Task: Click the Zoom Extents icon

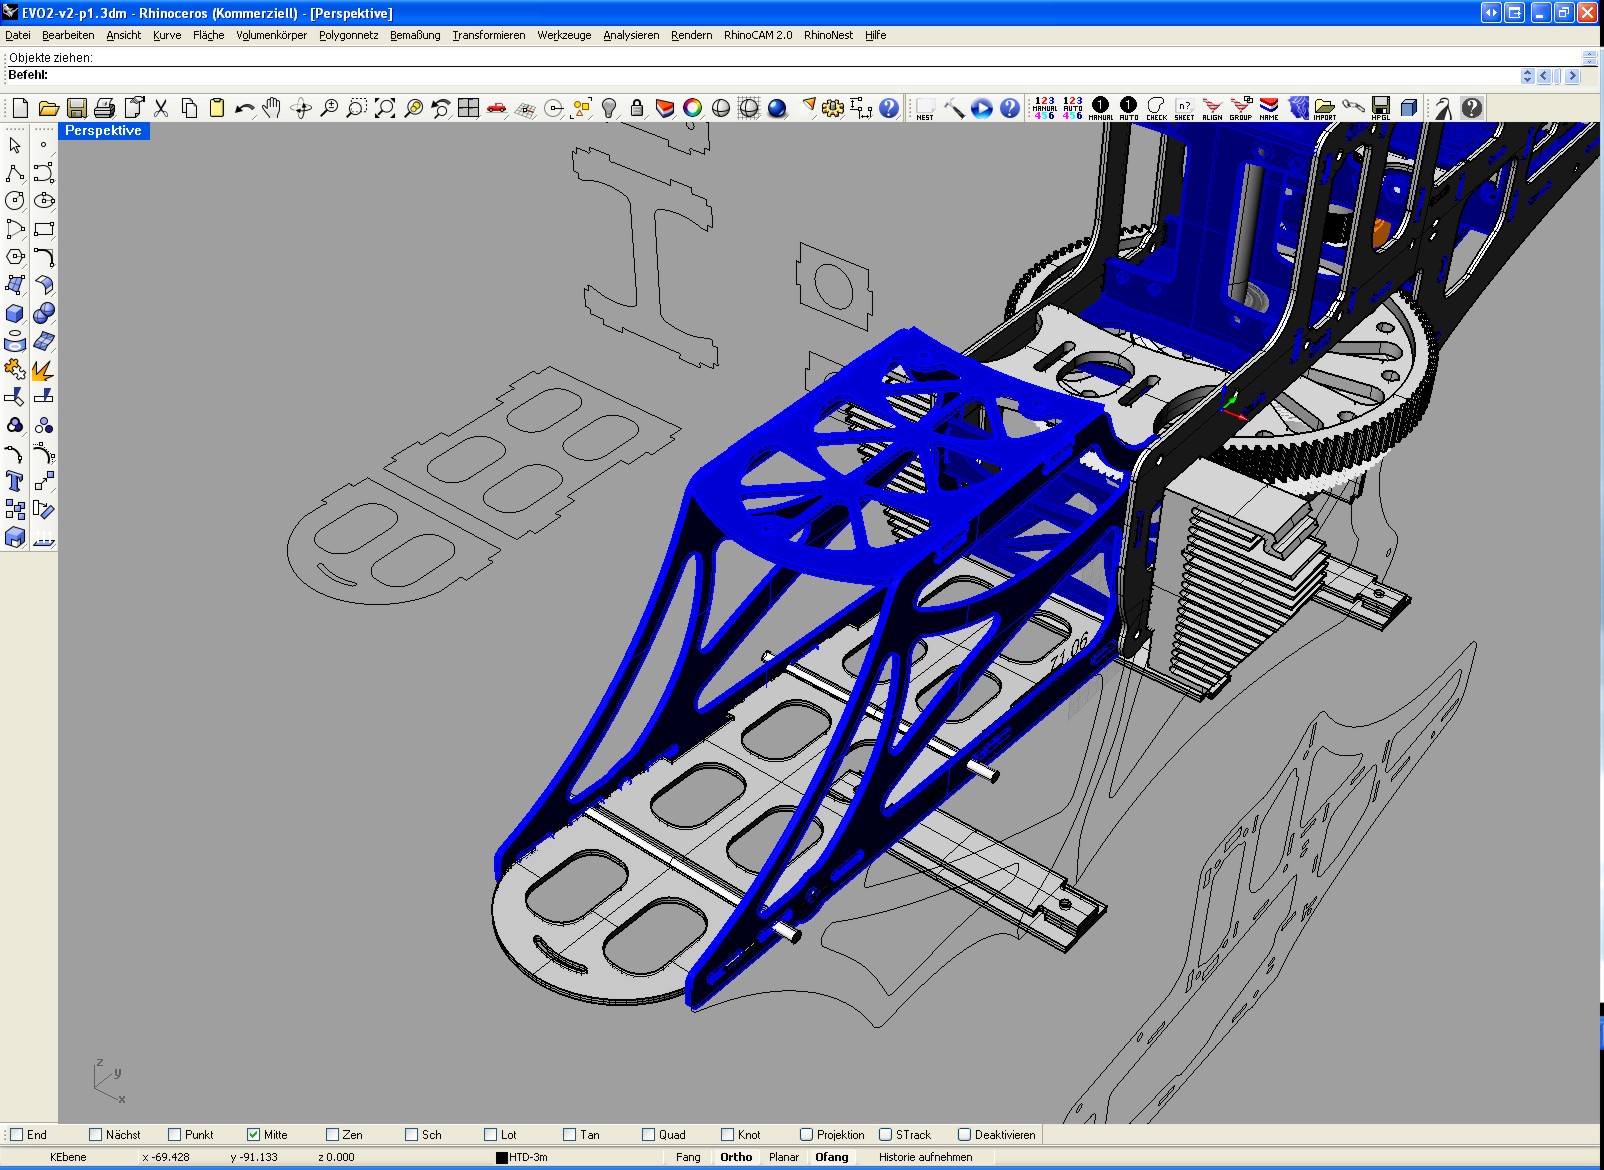Action: pos(384,108)
